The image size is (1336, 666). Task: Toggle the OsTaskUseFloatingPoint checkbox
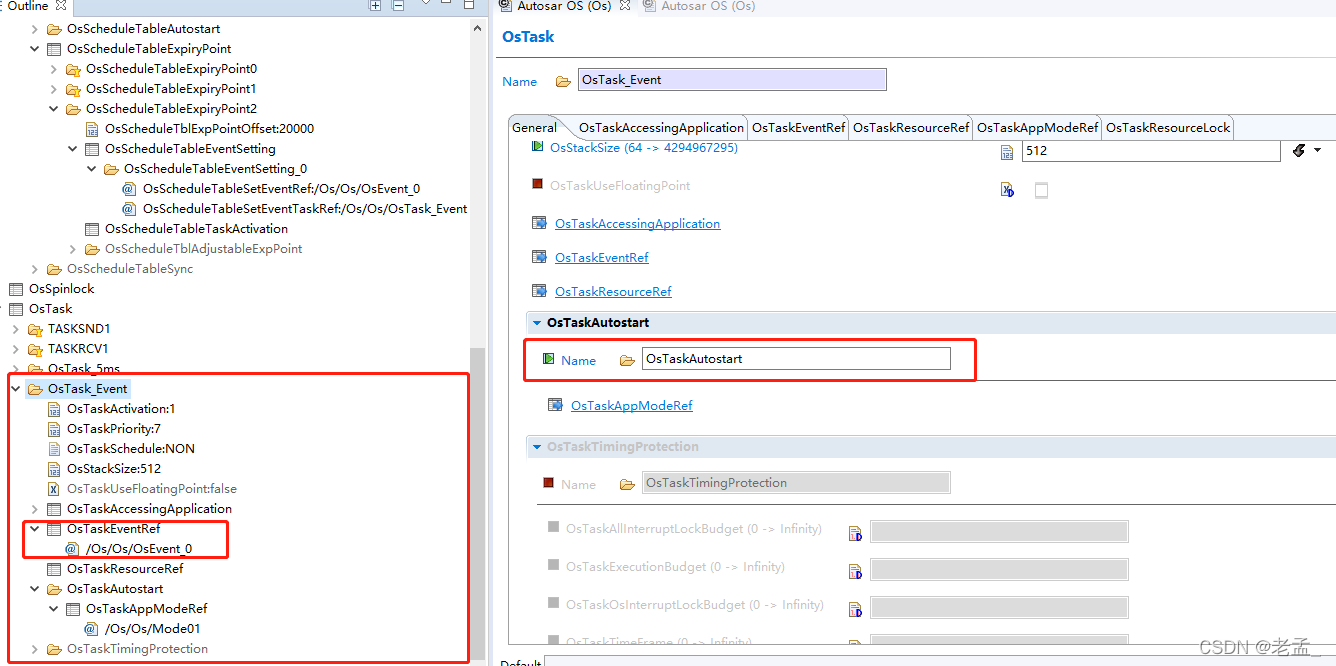coord(1041,190)
